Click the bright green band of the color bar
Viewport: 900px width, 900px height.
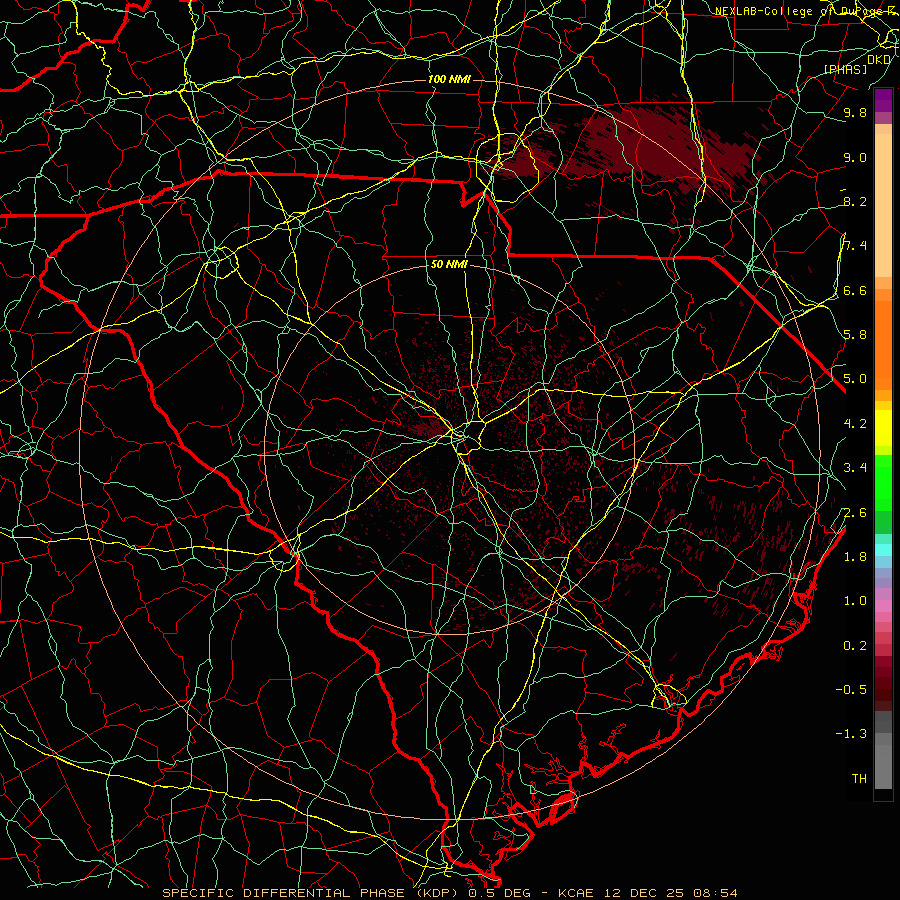coord(883,482)
